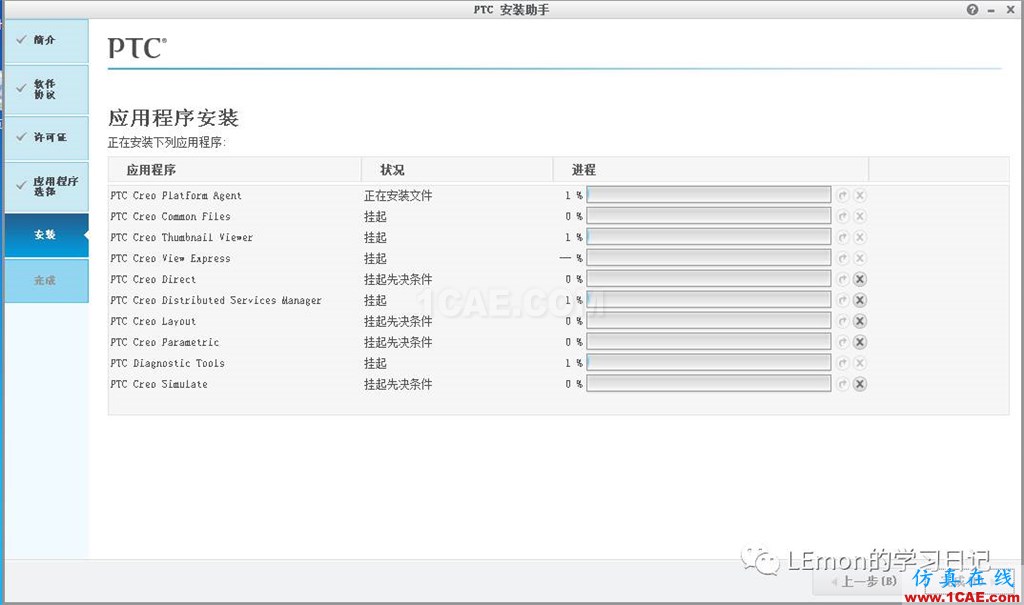Viewport: 1024px width, 605px height.
Task: Cancel Distributed Services Manager installation
Action: [860, 300]
